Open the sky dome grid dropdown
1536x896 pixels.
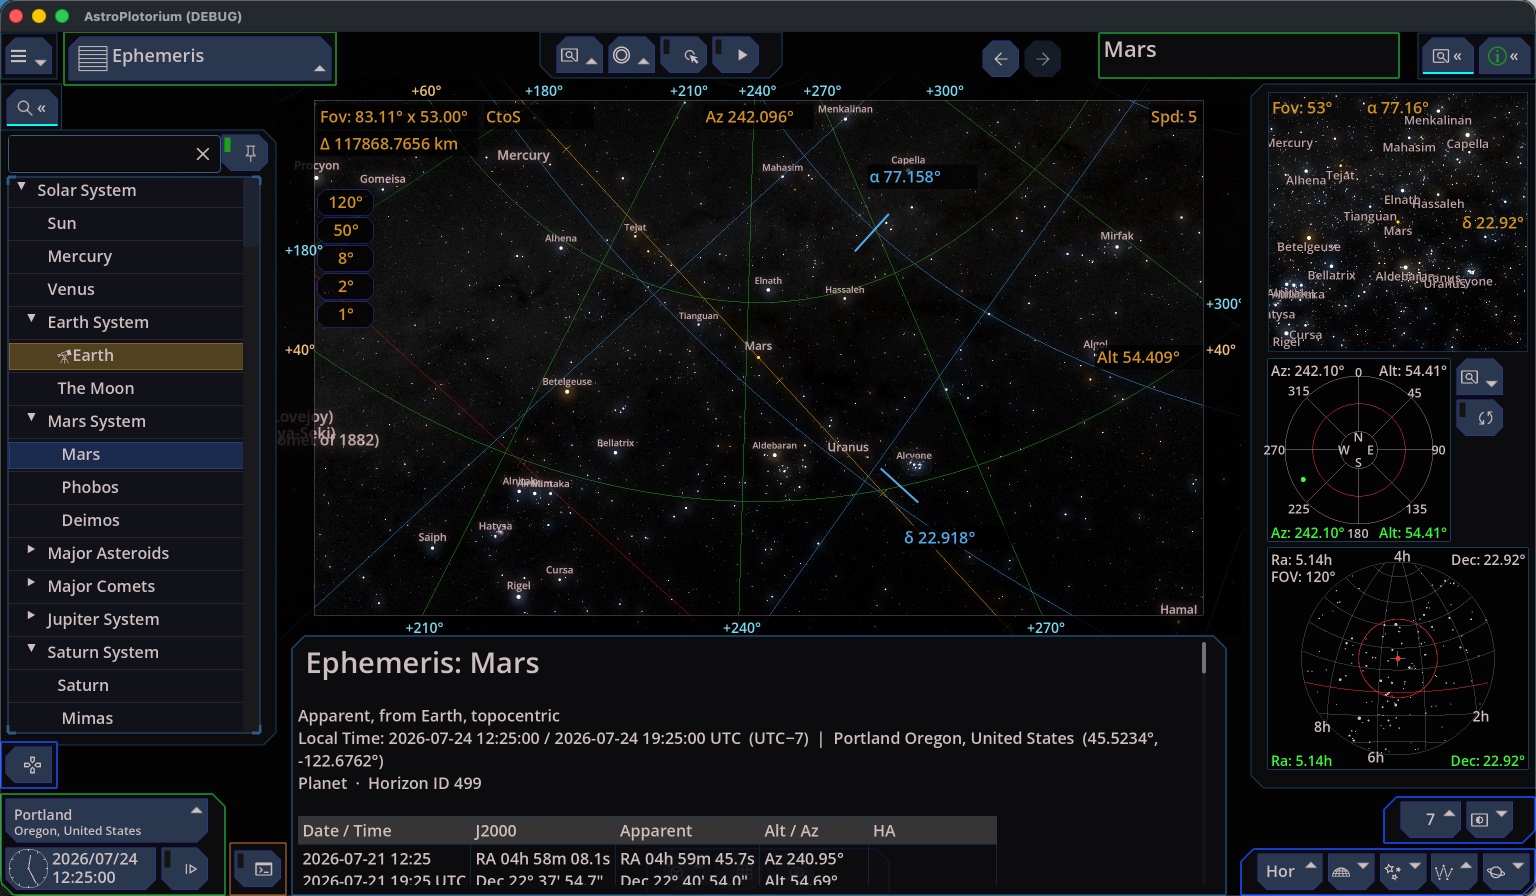tap(1349, 871)
